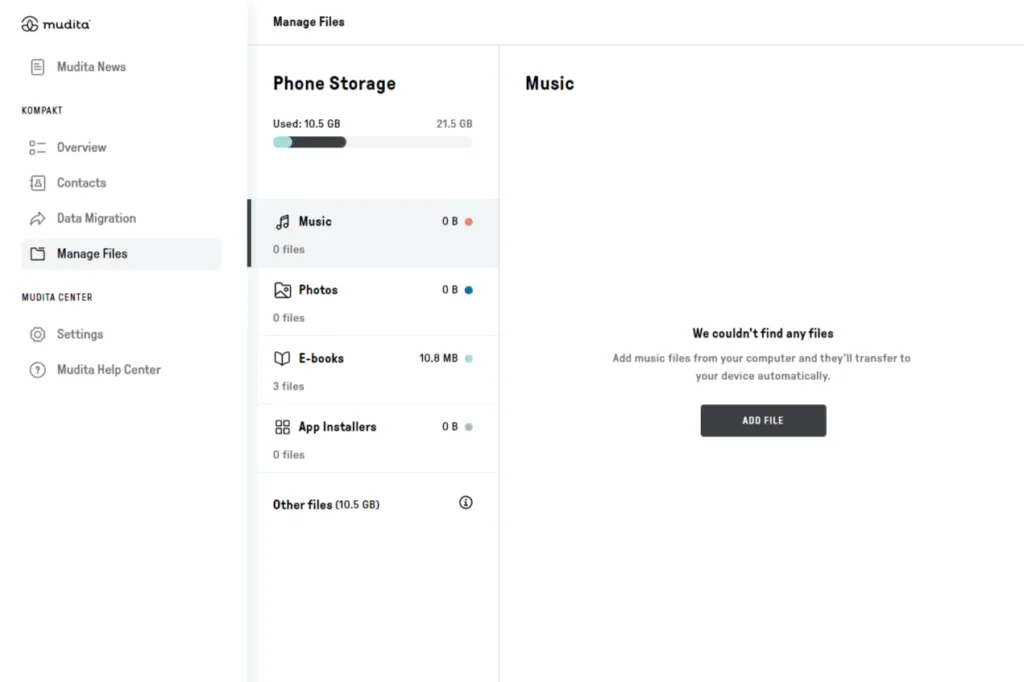Image resolution: width=1024 pixels, height=682 pixels.
Task: Click the Mudita logo in the top corner
Action: click(x=55, y=23)
